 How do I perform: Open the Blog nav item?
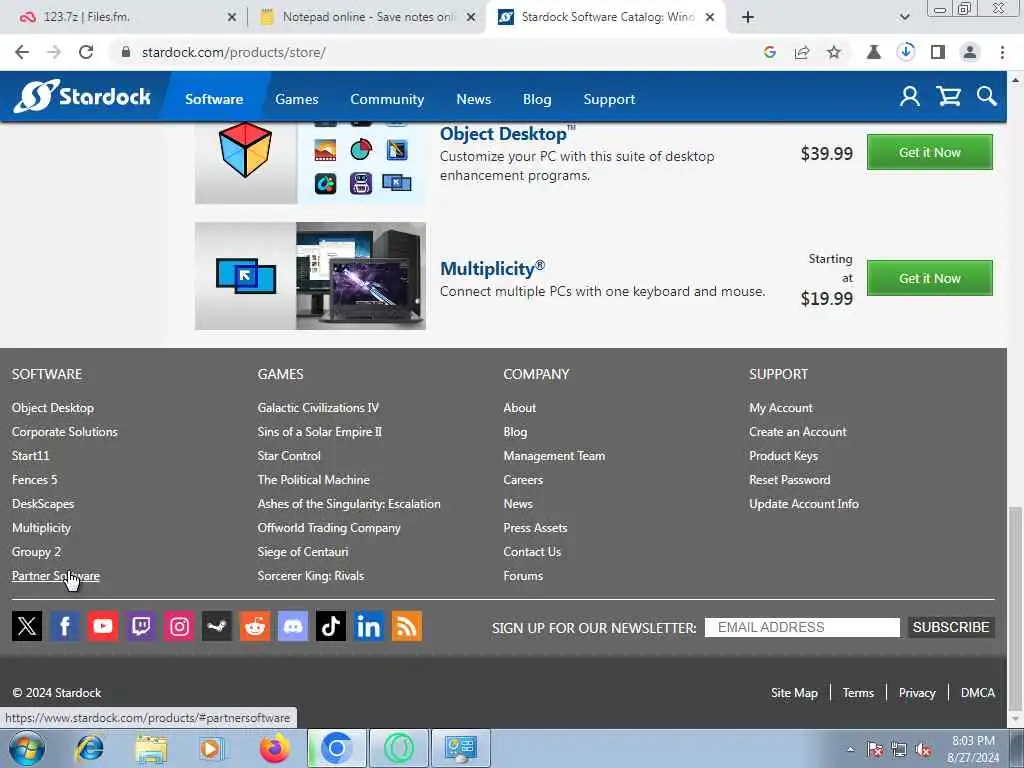click(537, 99)
